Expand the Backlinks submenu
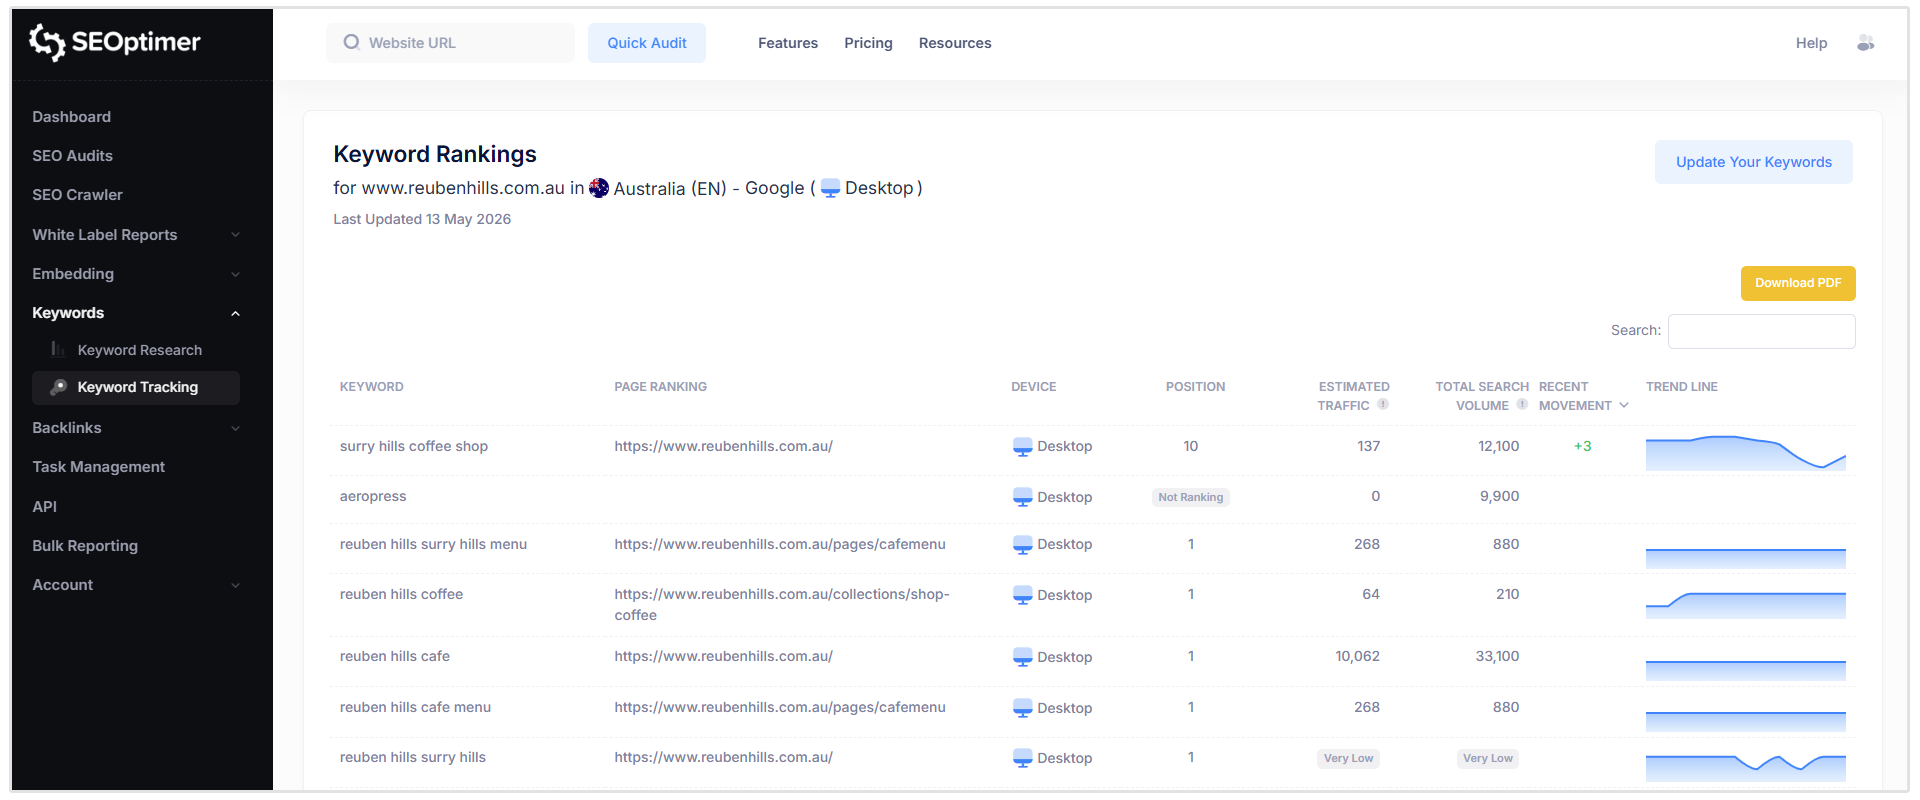Viewport: 1920px width, 800px height. tap(236, 428)
